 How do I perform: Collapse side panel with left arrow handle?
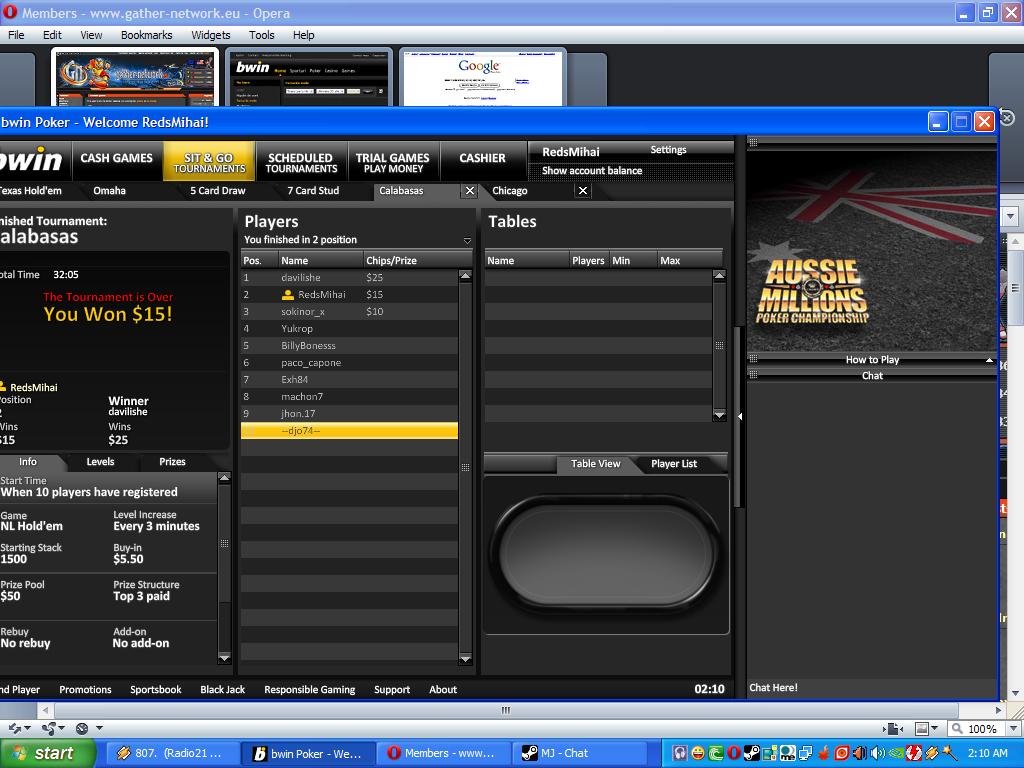tap(740, 416)
